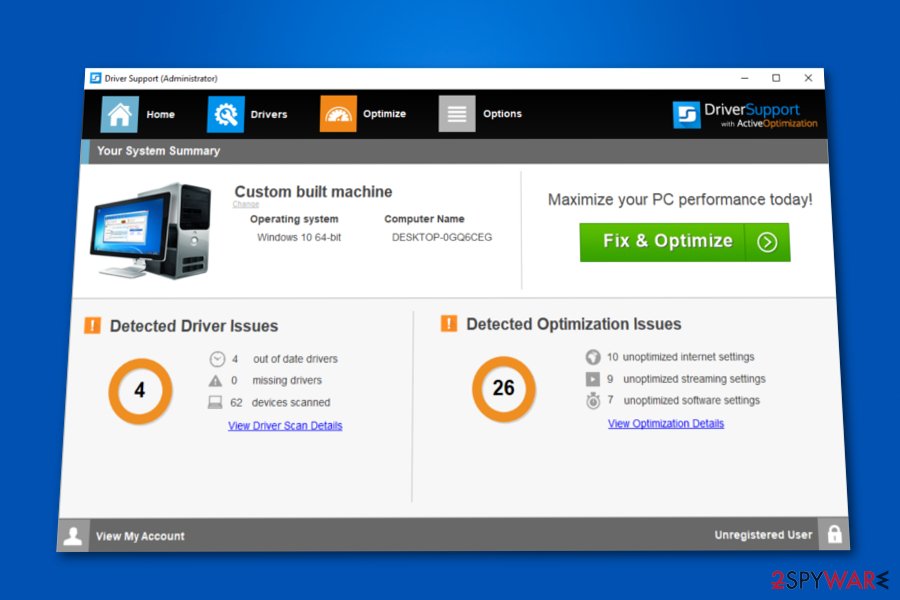The width and height of the screenshot is (900, 600).
Task: Click the 'devices scanned' text
Action: (x=291, y=402)
